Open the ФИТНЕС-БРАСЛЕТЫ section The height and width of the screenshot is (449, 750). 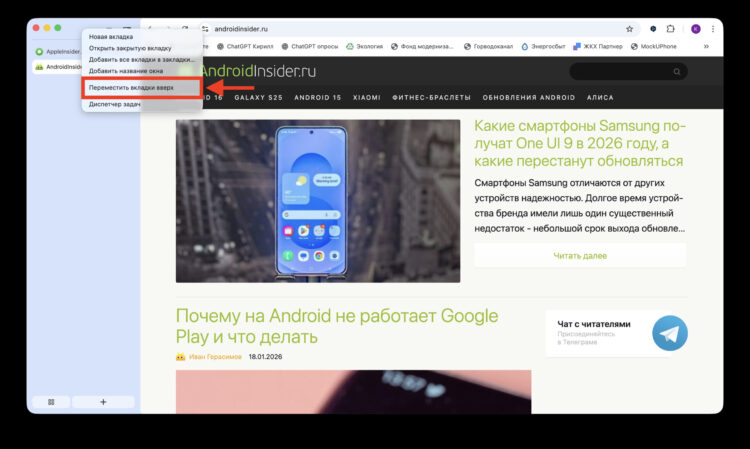(x=431, y=98)
